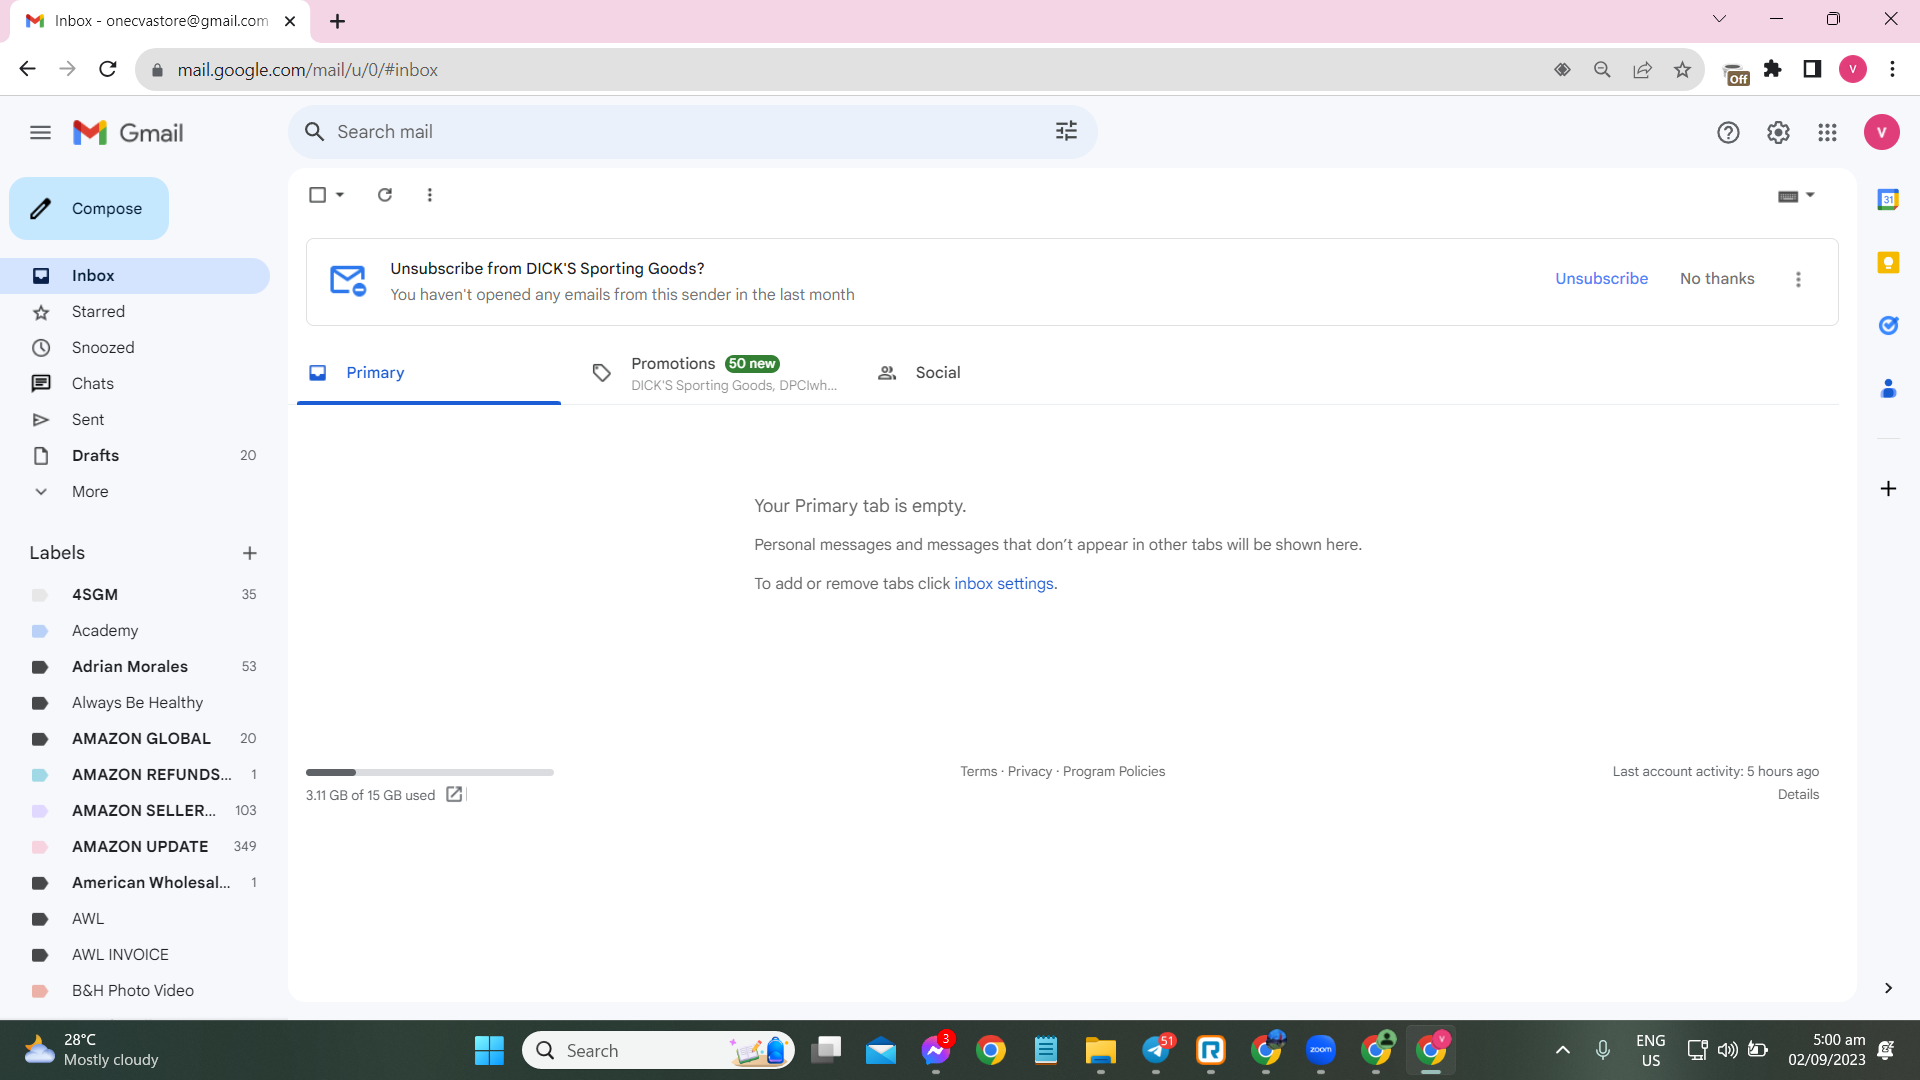Screen dimensions: 1920x1080
Task: Bookmark this page with star icon
Action: tap(1682, 69)
